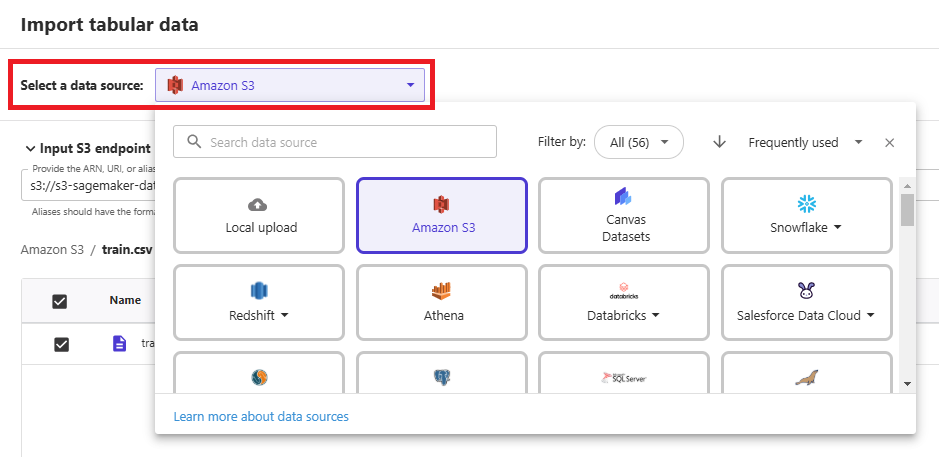Click the S3 endpoint URI input field

(89, 186)
